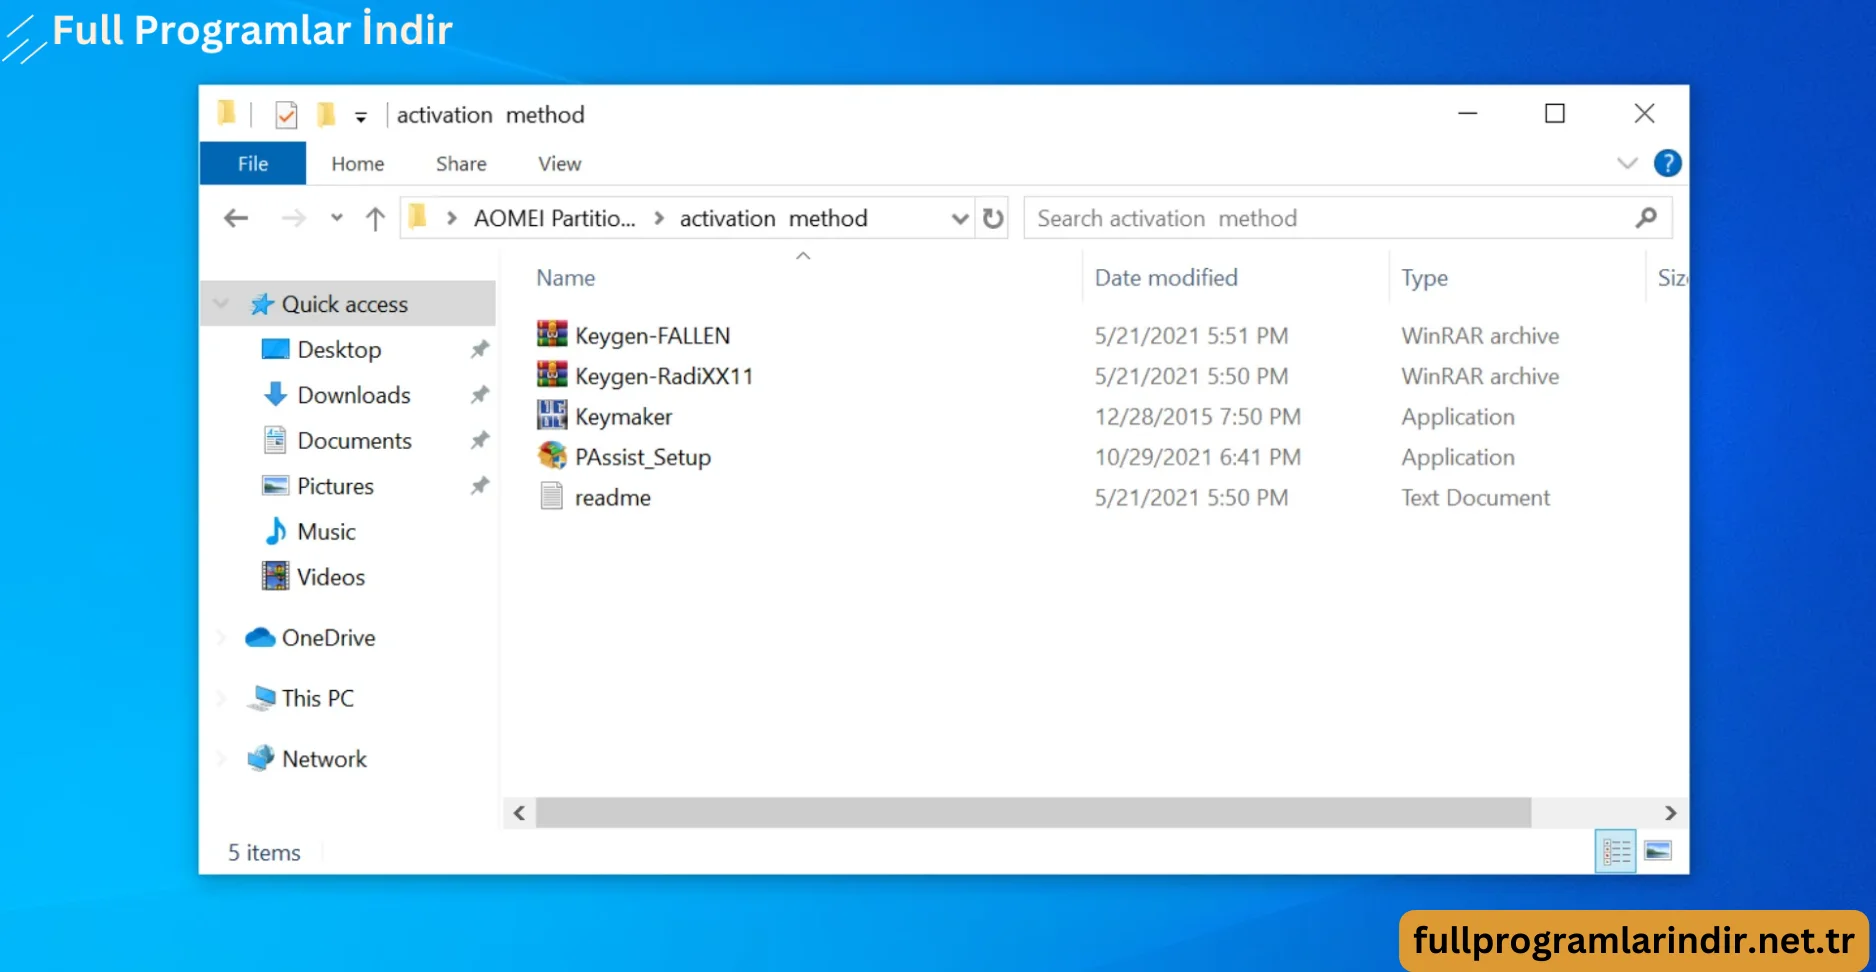Viewport: 1876px width, 972px height.
Task: Open Videos in the navigation pane
Action: tap(331, 577)
